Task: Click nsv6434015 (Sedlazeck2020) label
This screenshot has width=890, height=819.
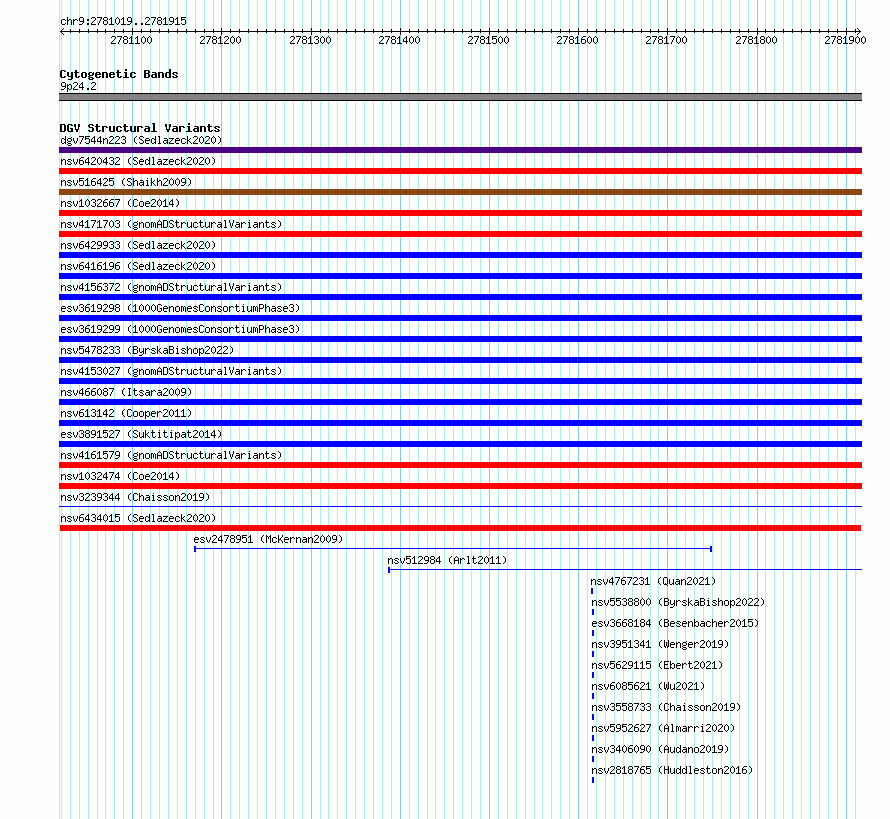Action: pyautogui.click(x=138, y=518)
